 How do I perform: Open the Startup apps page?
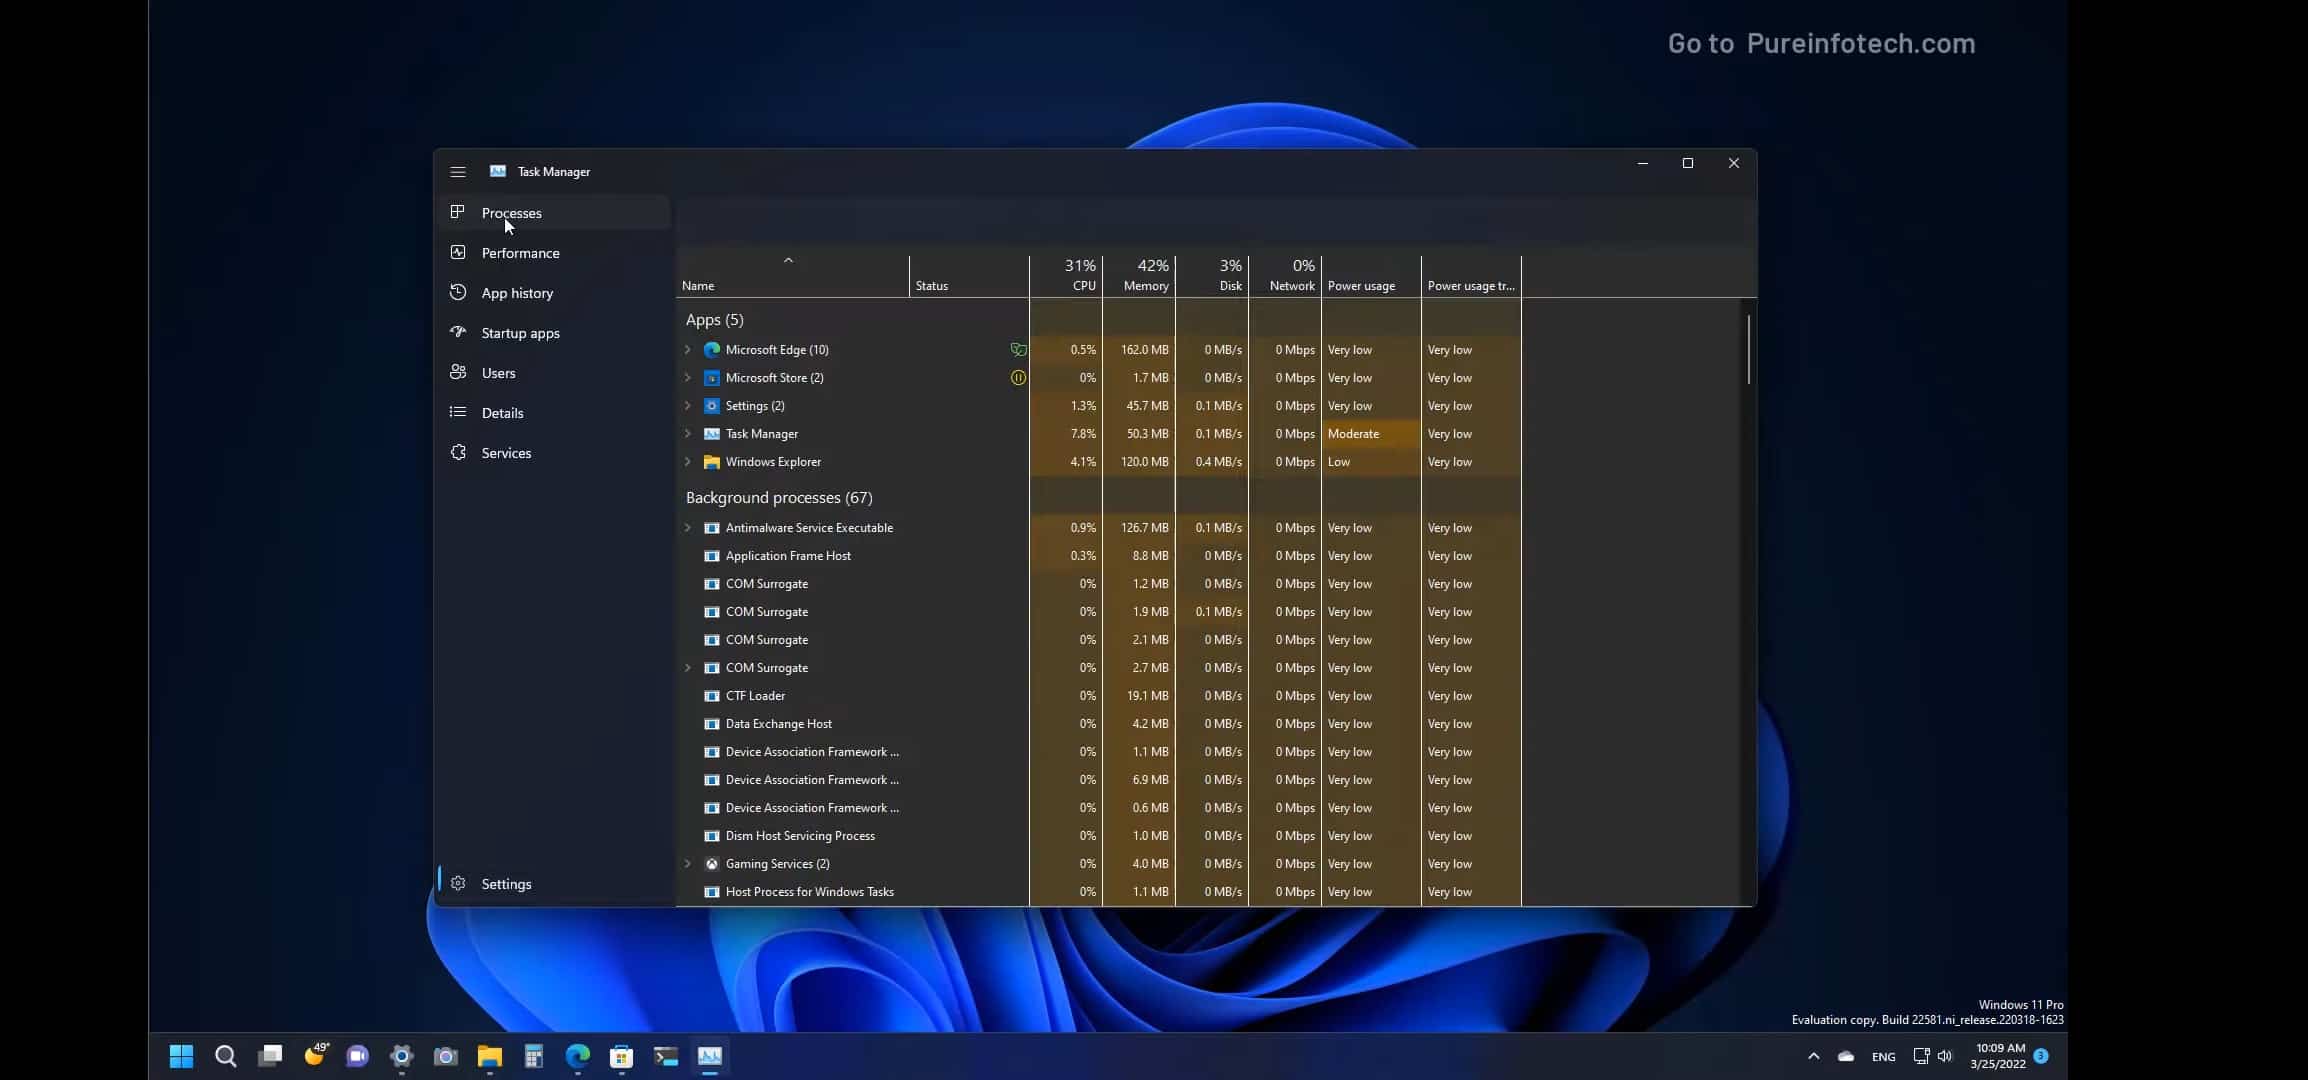pos(554,333)
